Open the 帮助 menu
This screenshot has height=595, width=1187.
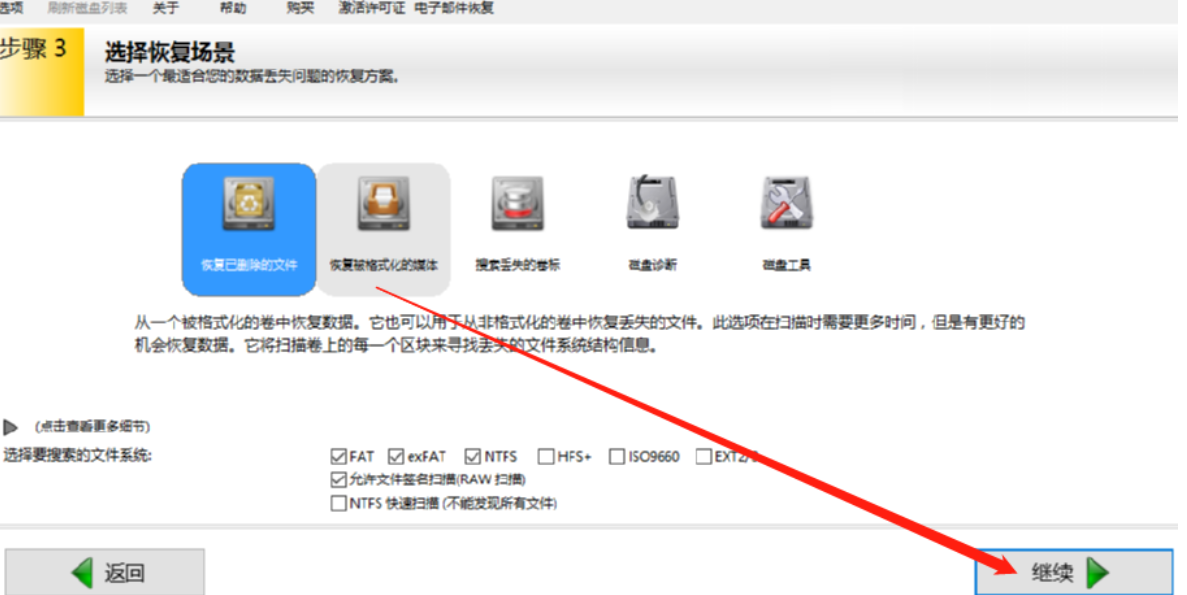click(233, 8)
